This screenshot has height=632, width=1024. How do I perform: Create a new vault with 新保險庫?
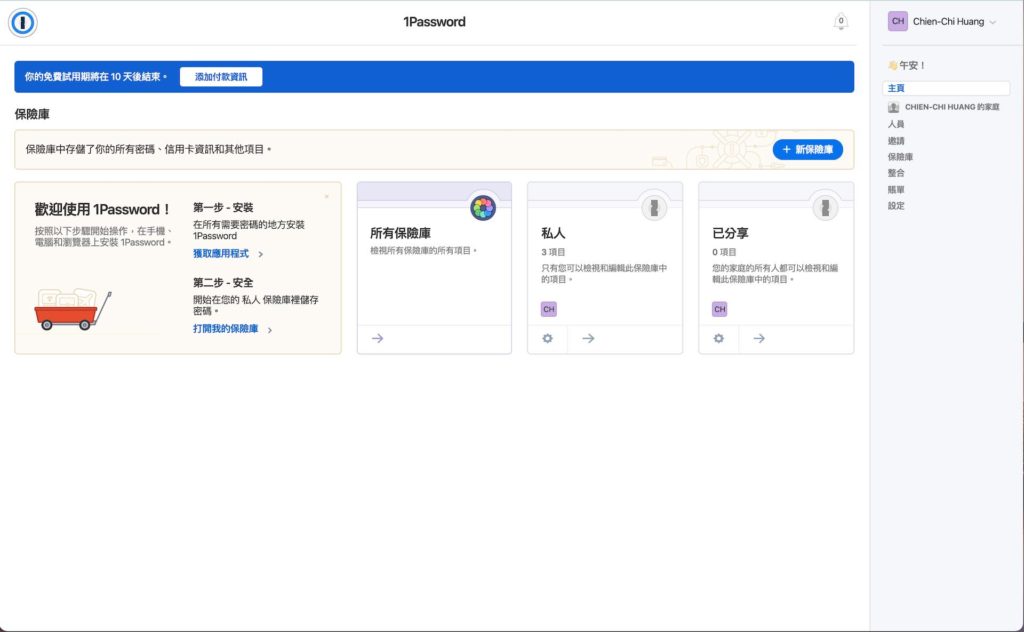[x=807, y=150]
